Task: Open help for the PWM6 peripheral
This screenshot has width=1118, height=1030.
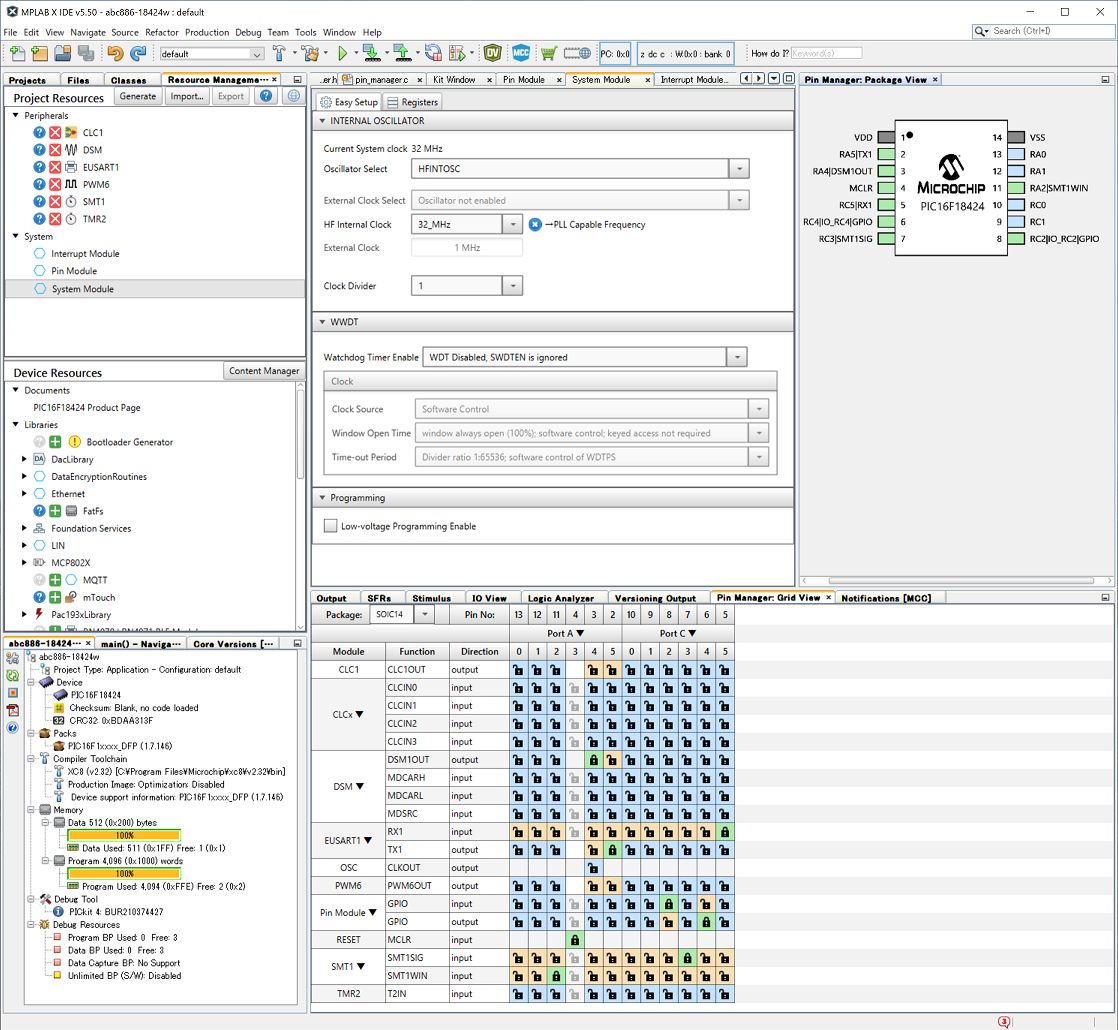Action: 39,184
